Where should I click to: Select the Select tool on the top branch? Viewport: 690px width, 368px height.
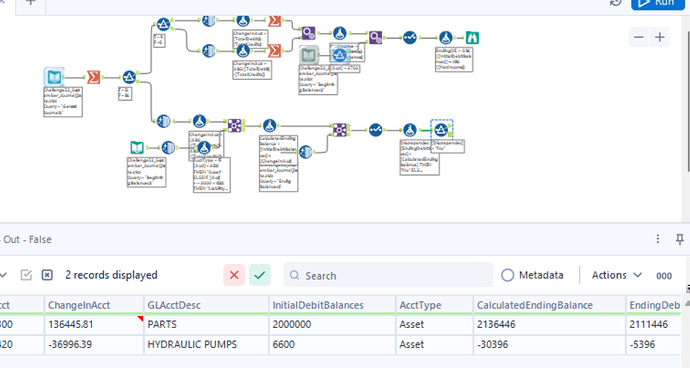[410, 37]
